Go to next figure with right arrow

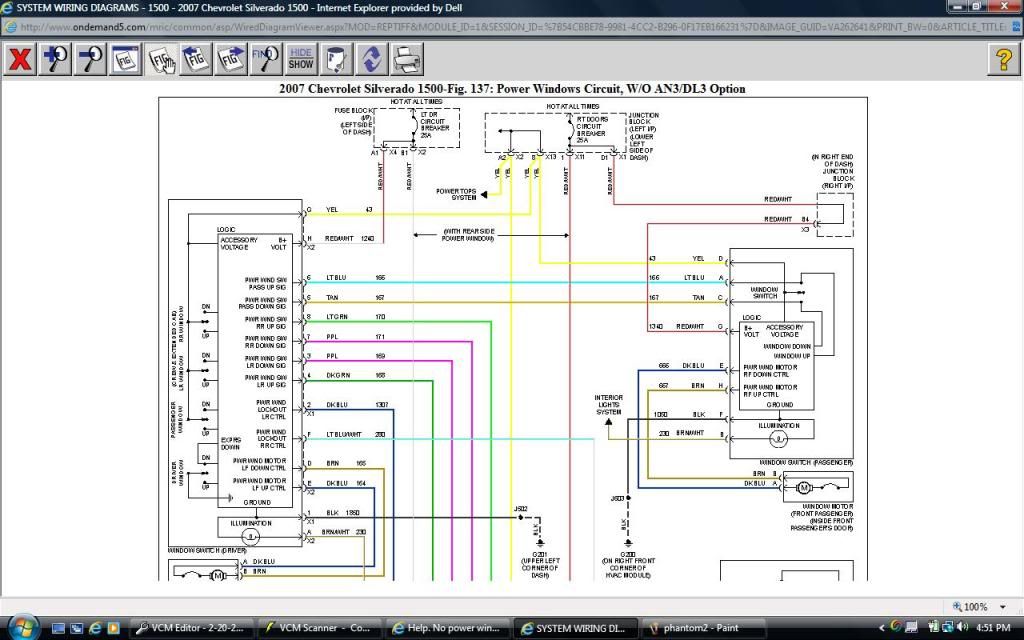coord(231,59)
